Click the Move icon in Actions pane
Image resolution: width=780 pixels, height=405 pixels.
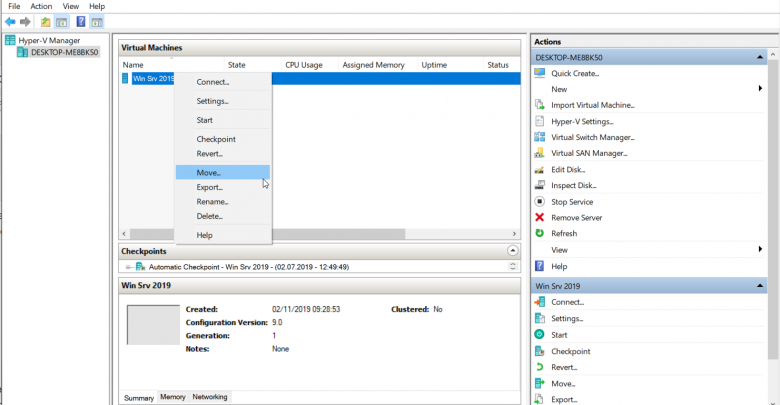[x=539, y=383]
